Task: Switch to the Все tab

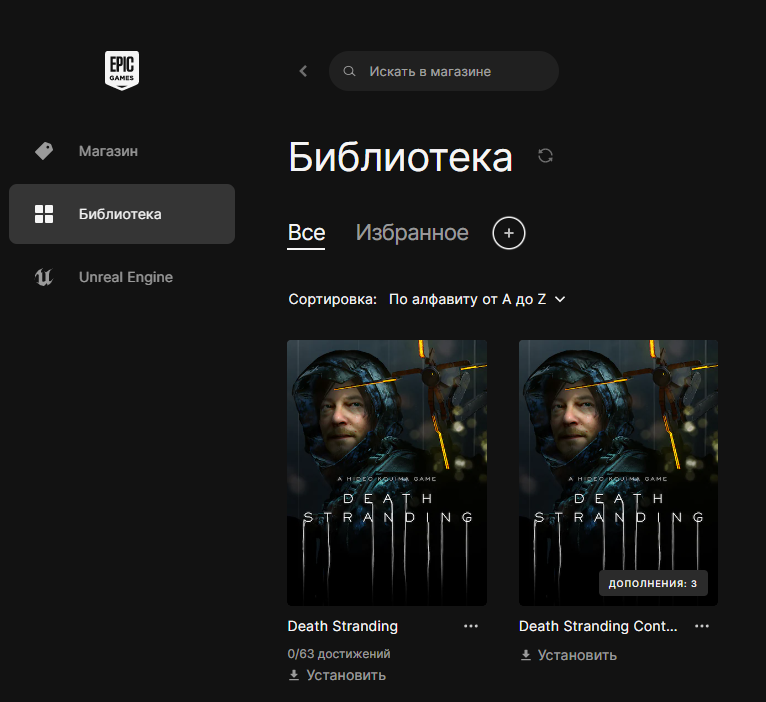Action: coord(306,233)
